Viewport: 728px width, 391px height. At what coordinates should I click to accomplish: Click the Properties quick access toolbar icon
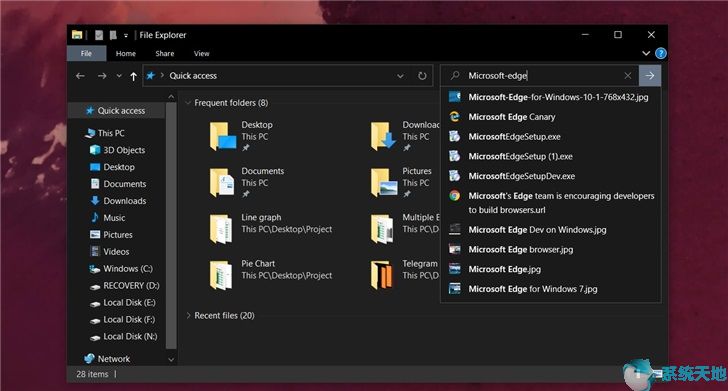(98, 35)
